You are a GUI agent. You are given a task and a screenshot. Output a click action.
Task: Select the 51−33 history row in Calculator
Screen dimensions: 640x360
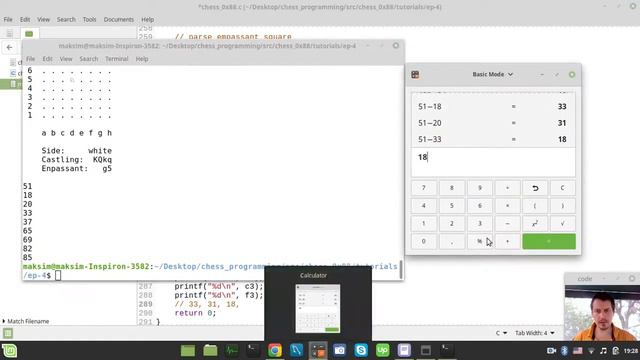click(493, 139)
